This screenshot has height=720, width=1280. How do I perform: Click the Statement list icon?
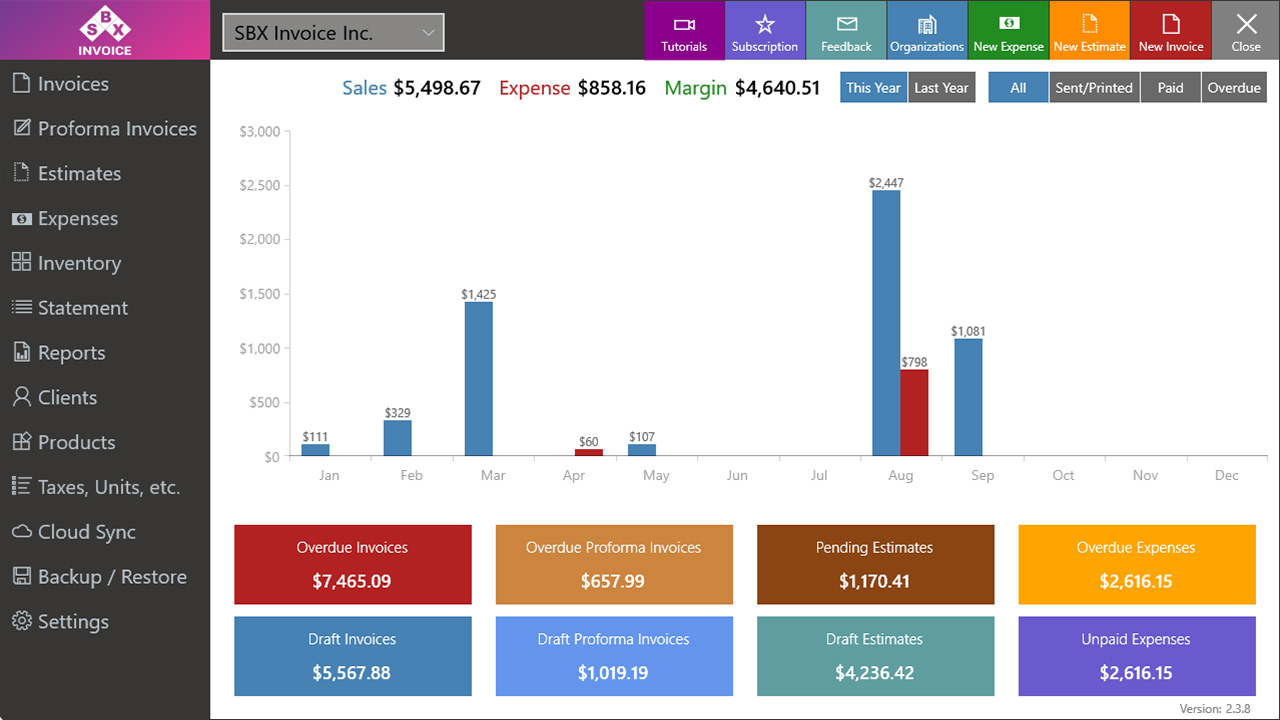(21, 307)
